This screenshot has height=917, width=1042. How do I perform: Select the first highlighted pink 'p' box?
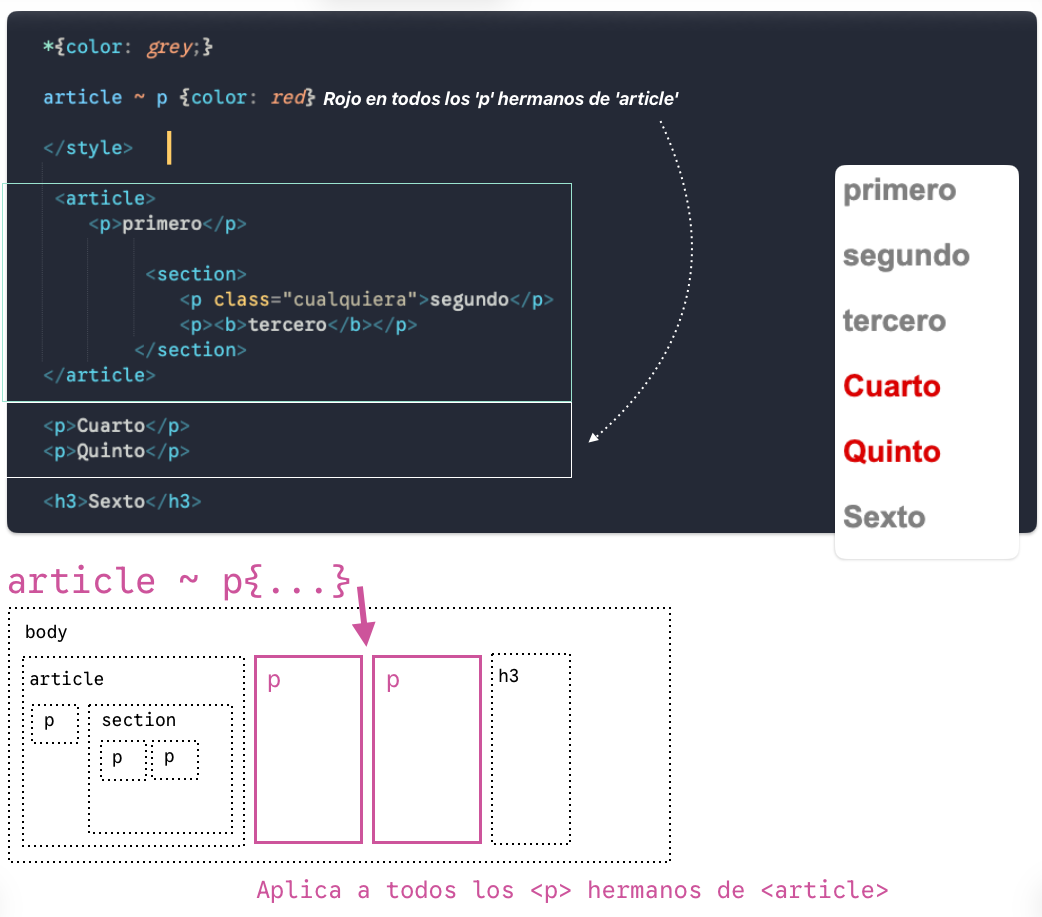[x=308, y=748]
